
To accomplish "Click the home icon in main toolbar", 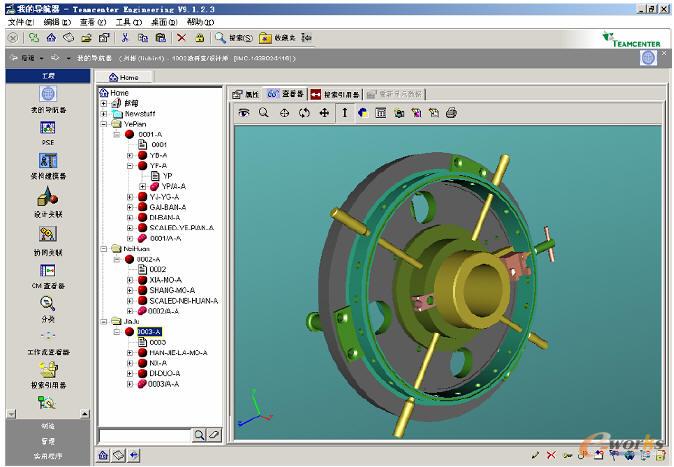I will click(x=51, y=38).
